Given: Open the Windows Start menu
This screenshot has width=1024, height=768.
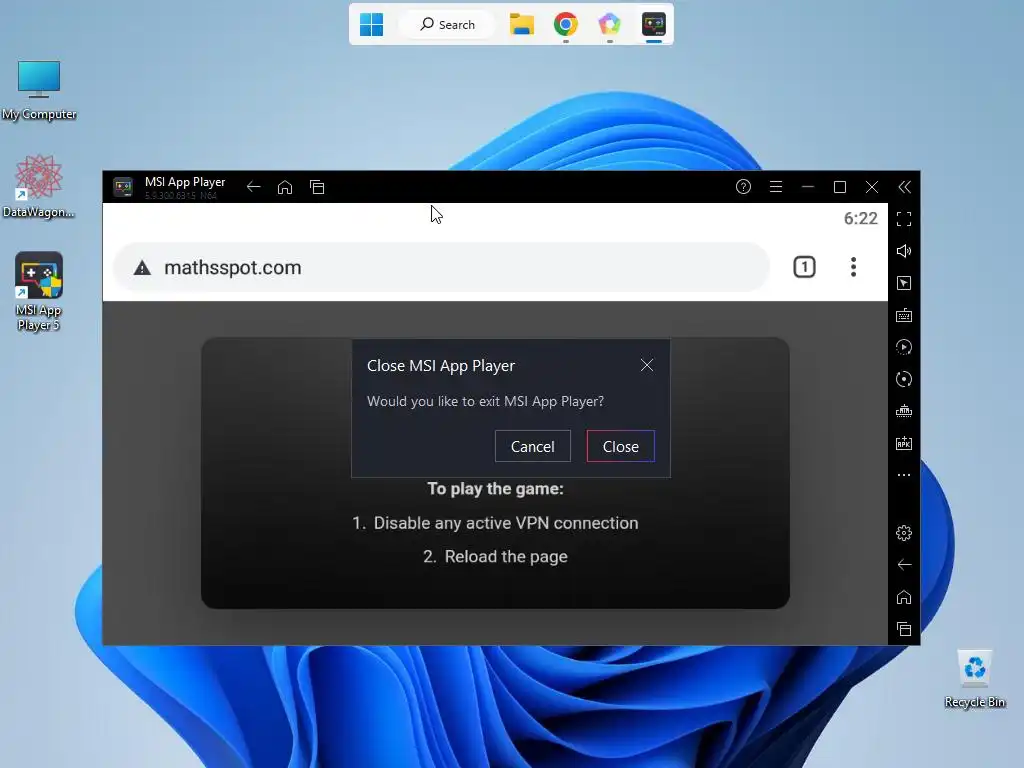Looking at the screenshot, I should [372, 24].
